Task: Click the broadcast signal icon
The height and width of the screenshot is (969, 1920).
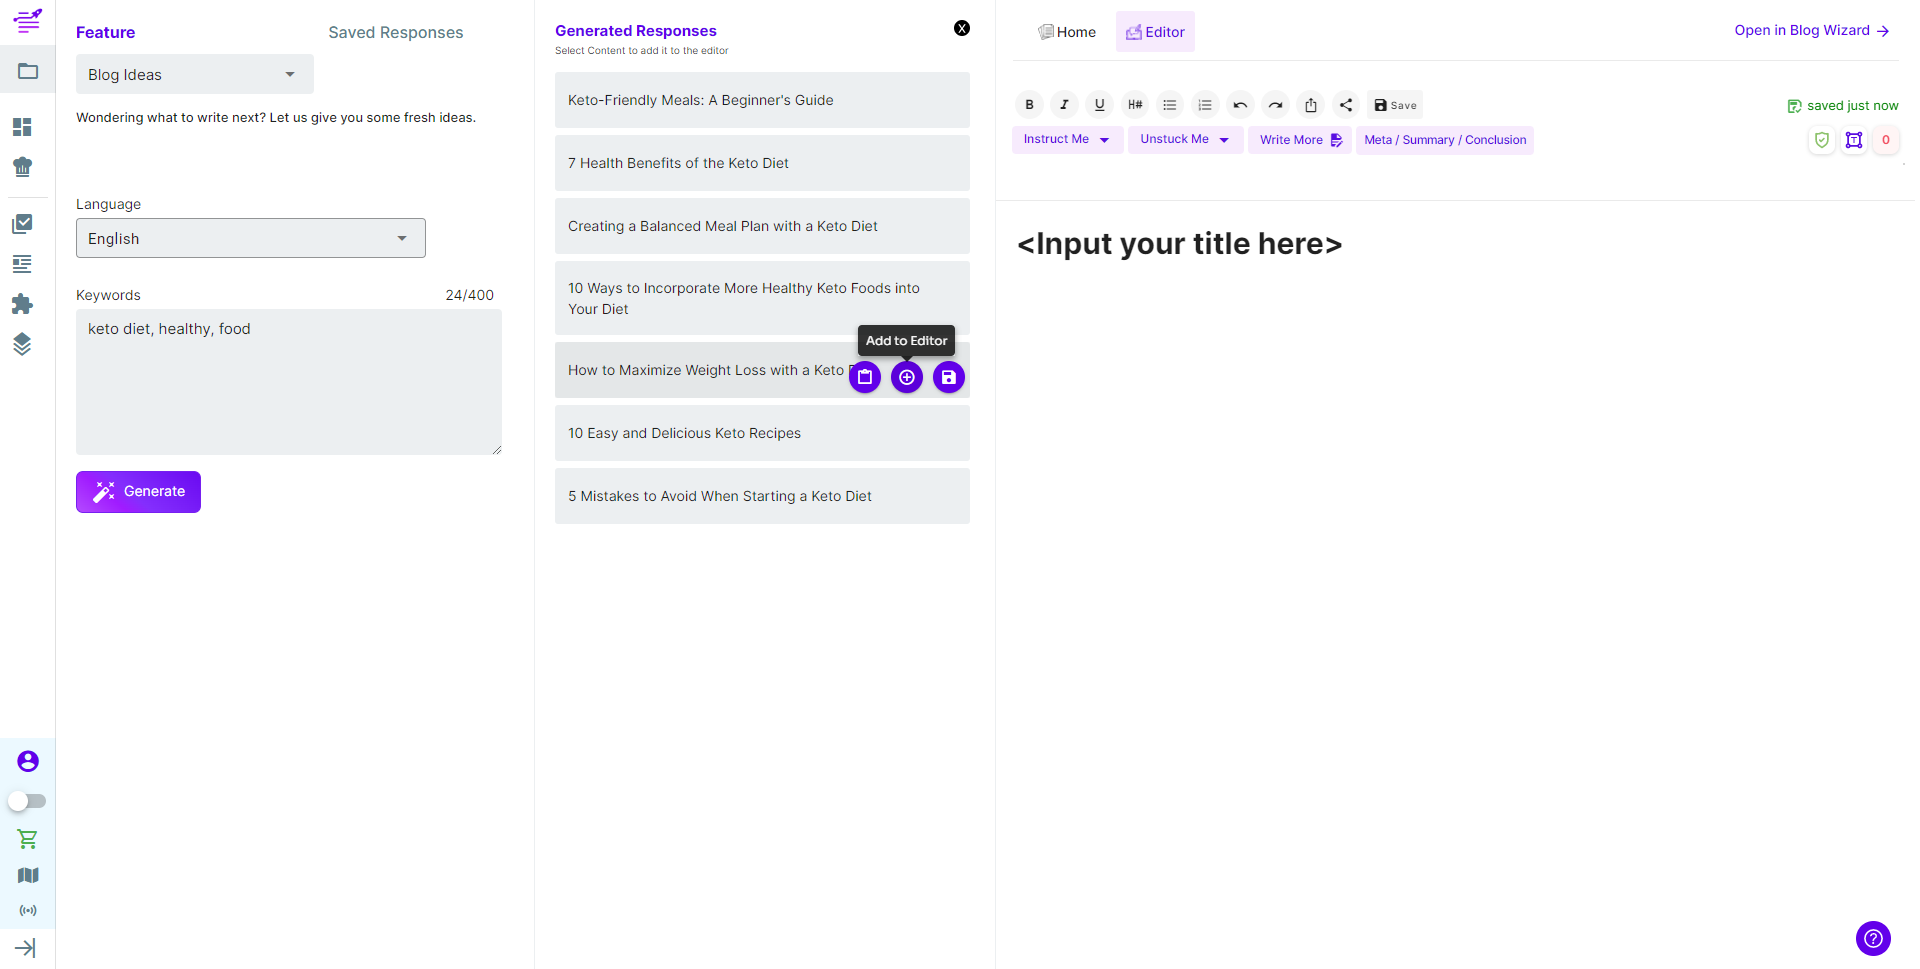Action: coord(28,911)
